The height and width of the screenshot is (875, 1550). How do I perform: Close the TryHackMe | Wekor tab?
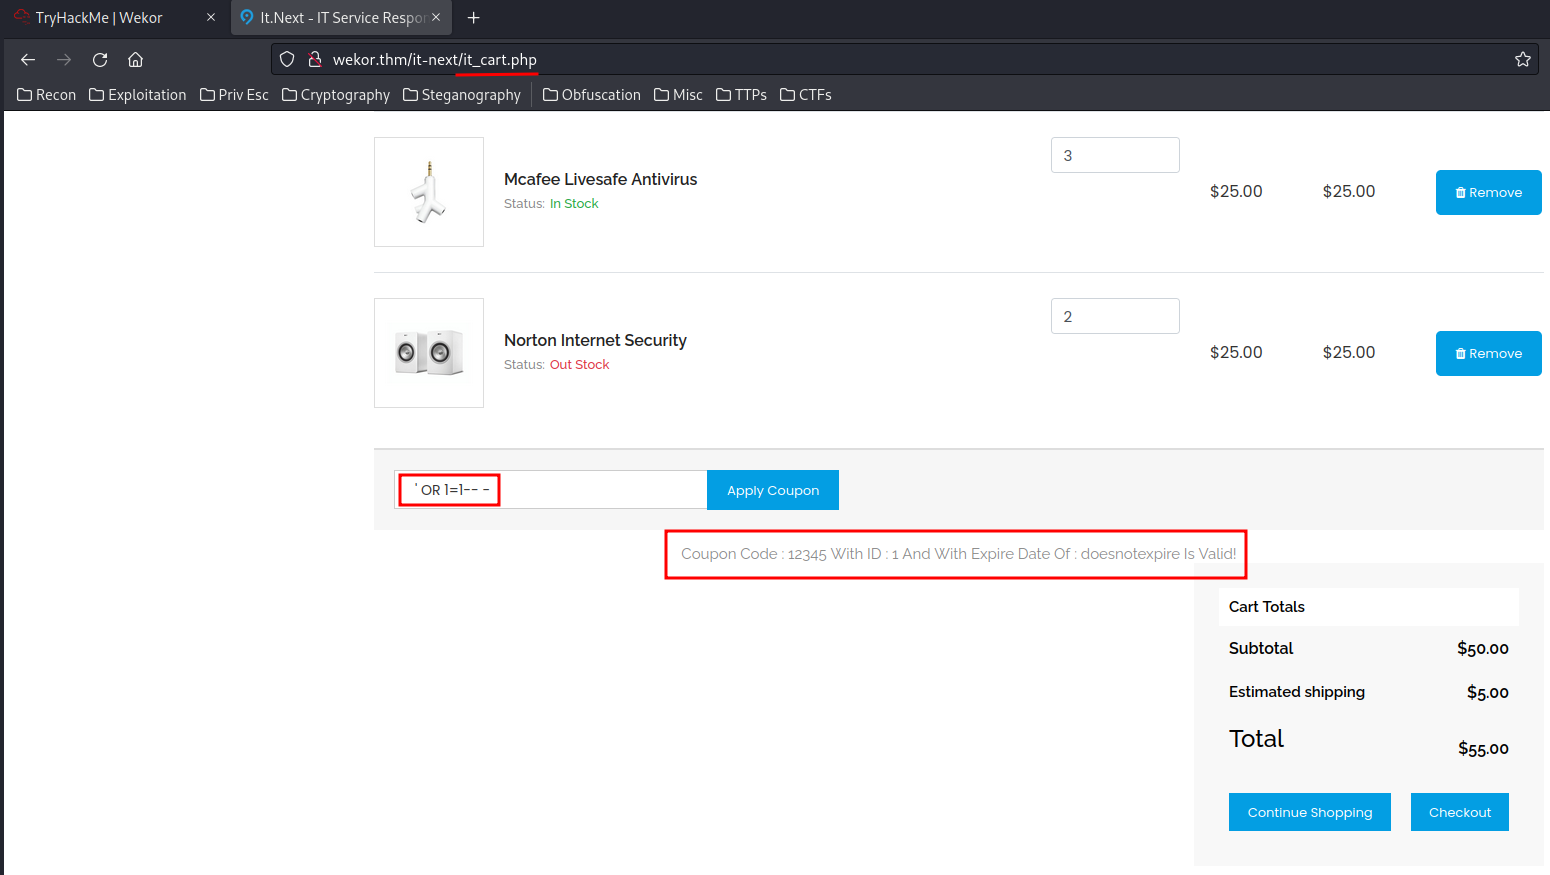tap(211, 18)
